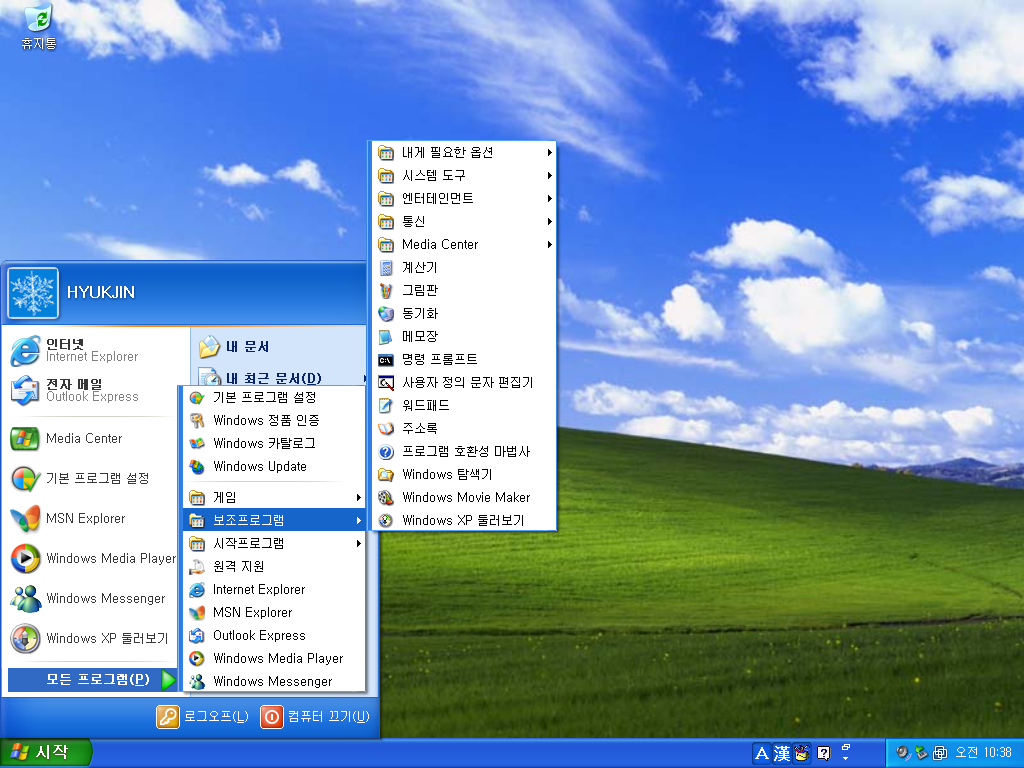The width and height of the screenshot is (1024, 768).
Task: Start 프로그램 호환성 마법사
Action: click(464, 451)
